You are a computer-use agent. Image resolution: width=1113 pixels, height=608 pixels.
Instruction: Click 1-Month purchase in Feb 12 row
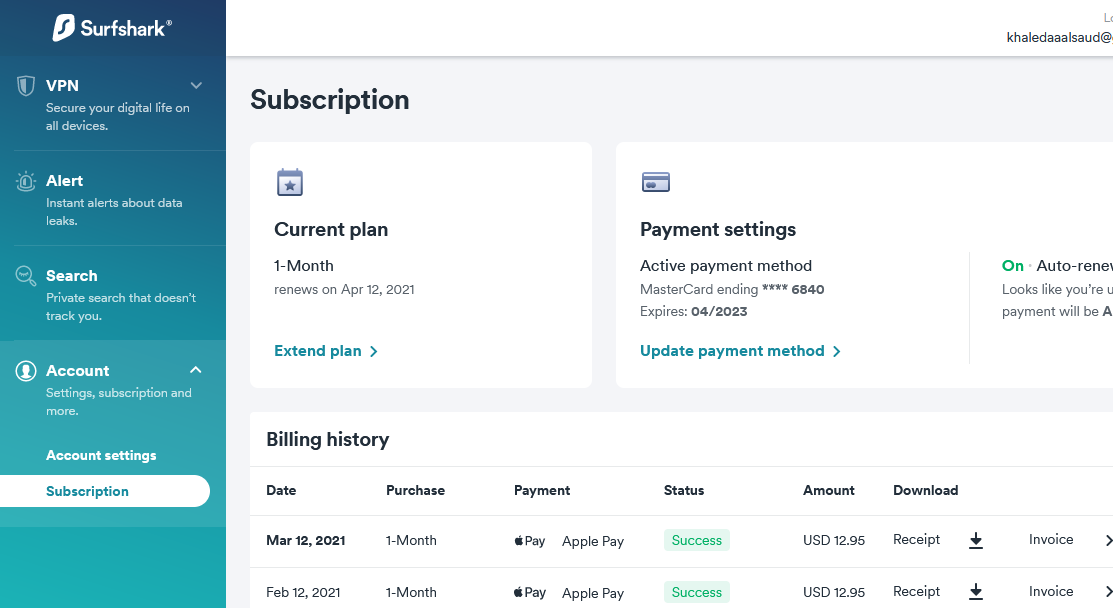click(411, 592)
